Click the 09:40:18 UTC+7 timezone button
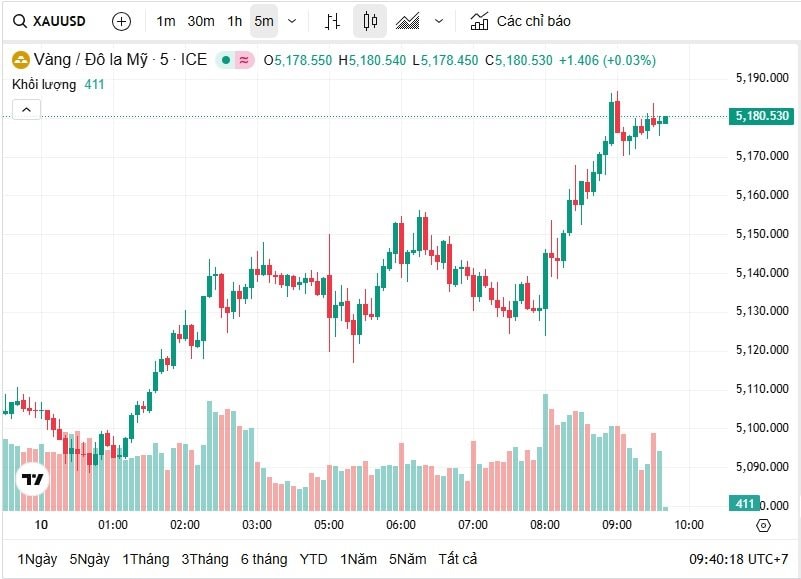Screen dimensions: 801x579 (738, 559)
